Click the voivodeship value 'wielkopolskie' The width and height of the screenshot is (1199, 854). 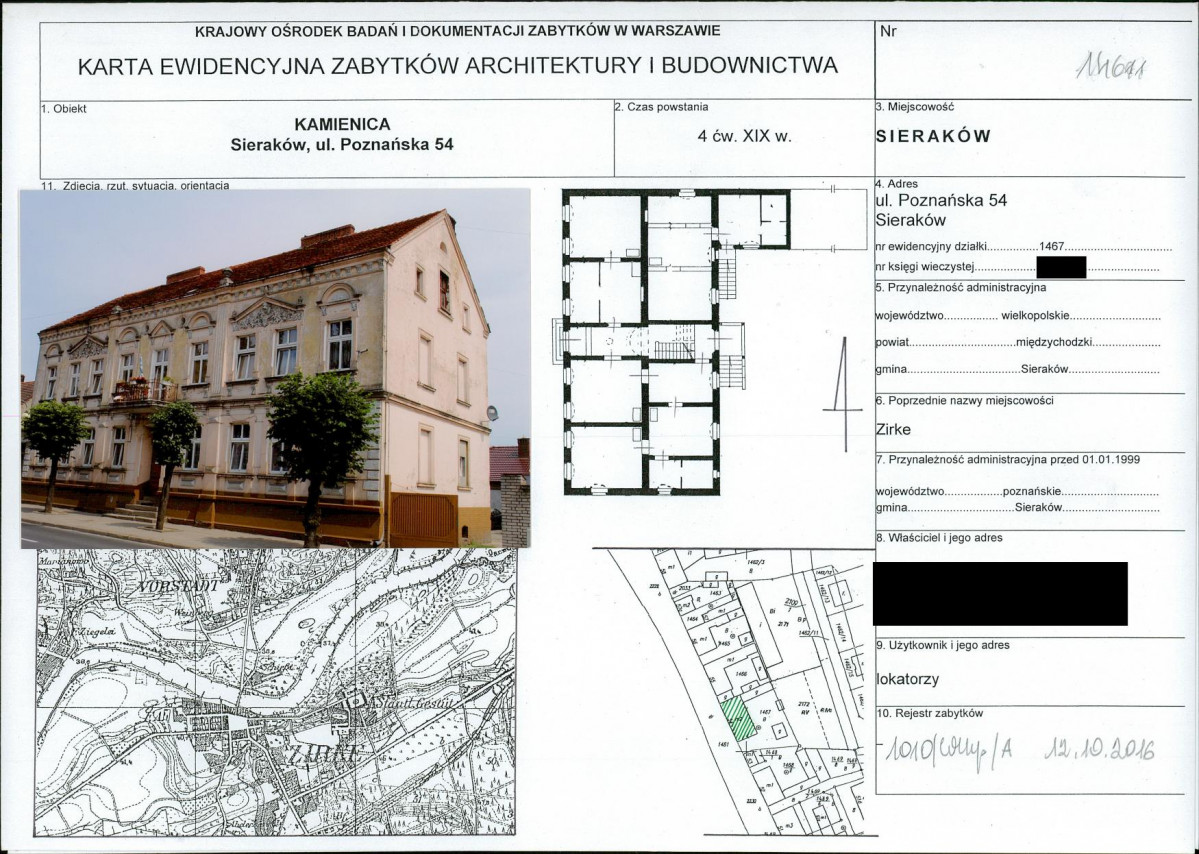(1035, 316)
